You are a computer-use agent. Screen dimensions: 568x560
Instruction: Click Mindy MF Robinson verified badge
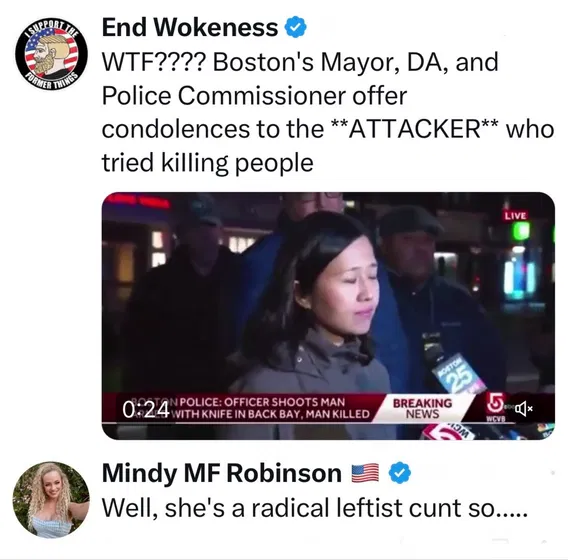tap(400, 473)
